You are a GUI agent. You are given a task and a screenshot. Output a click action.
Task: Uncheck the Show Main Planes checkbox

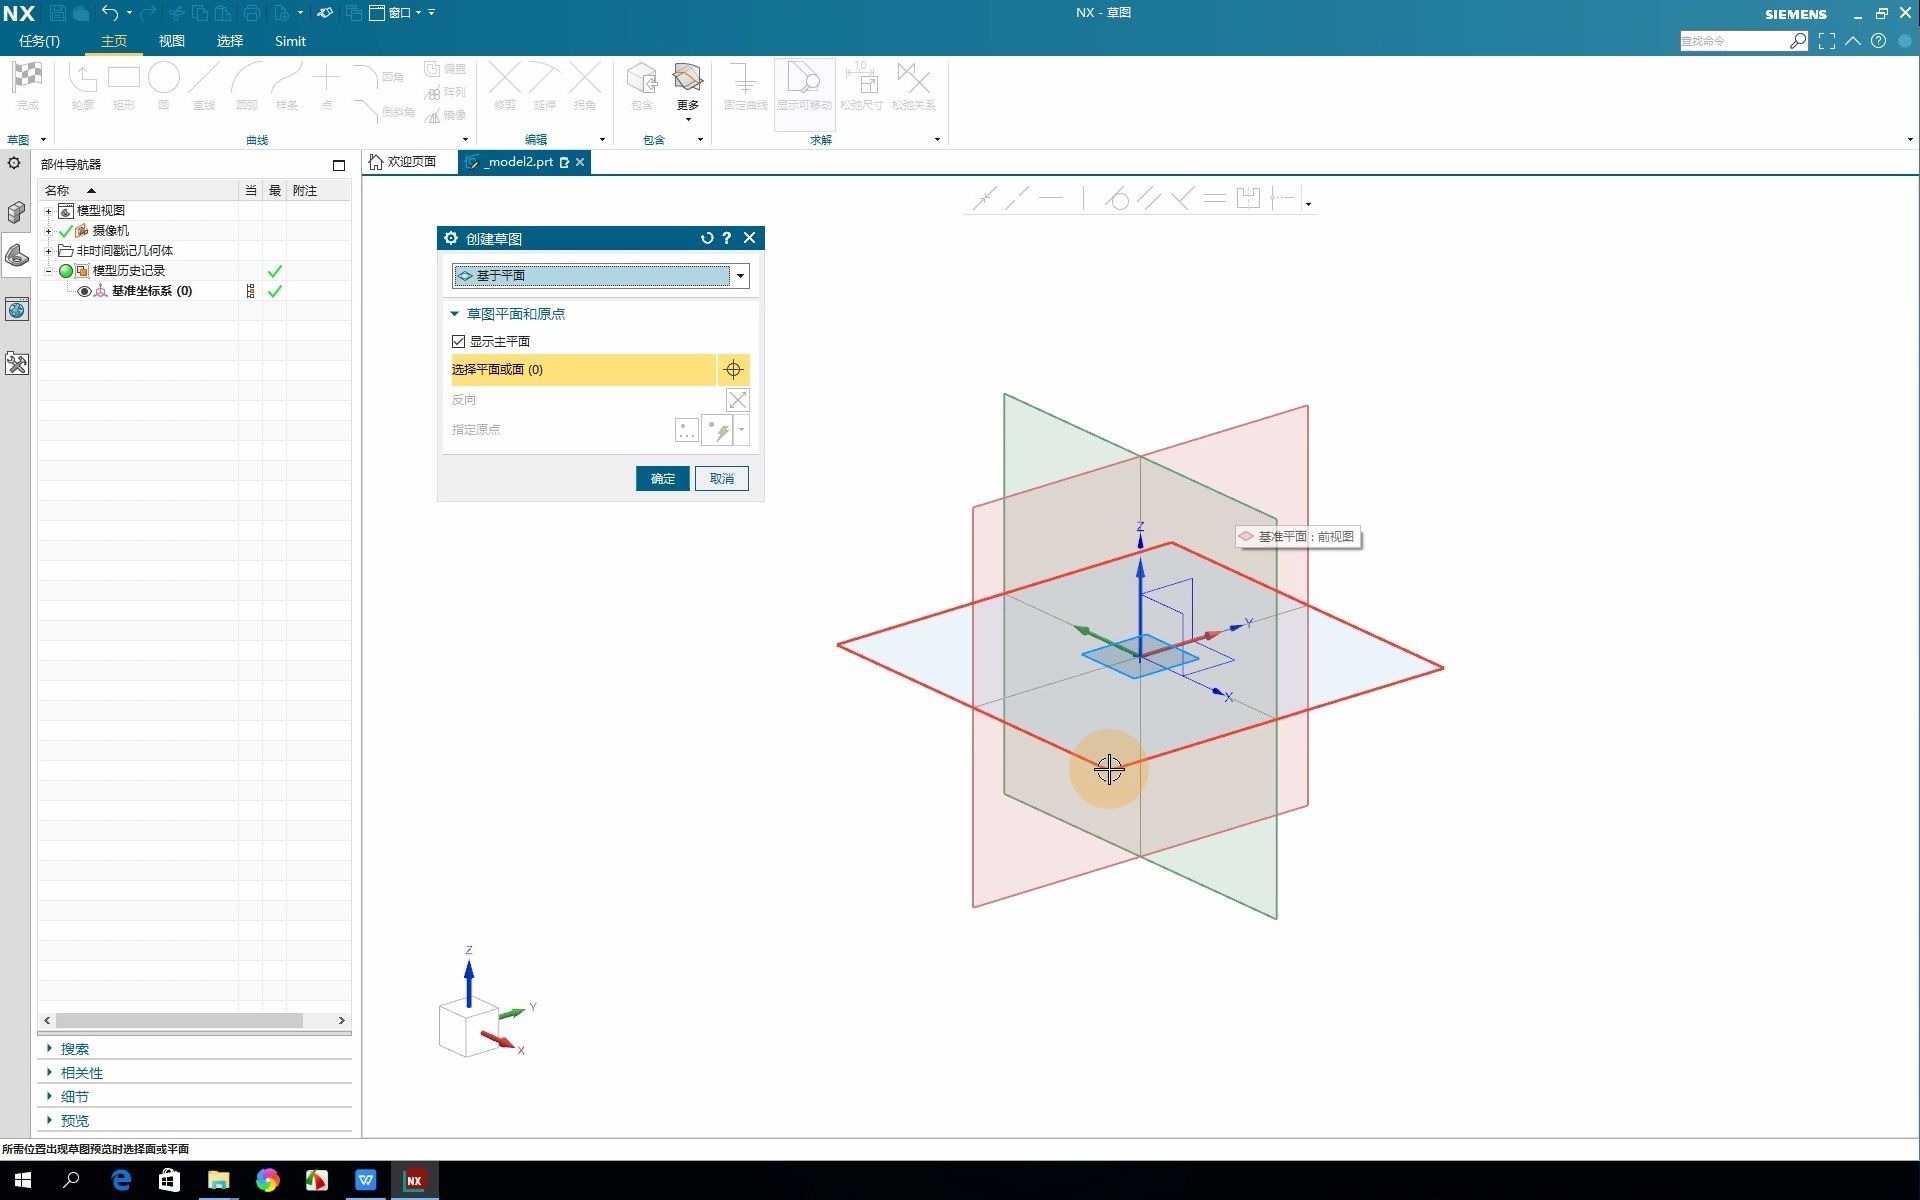click(x=459, y=341)
